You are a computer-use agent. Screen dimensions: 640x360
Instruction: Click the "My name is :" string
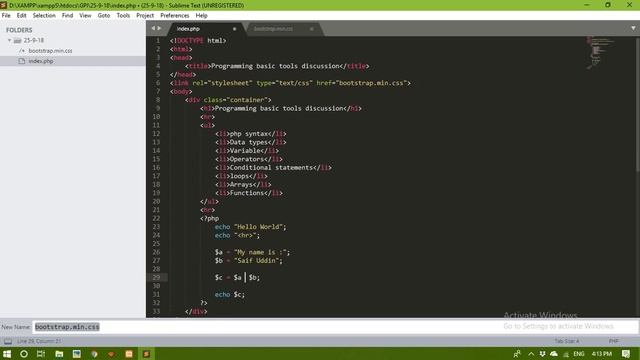coord(260,252)
